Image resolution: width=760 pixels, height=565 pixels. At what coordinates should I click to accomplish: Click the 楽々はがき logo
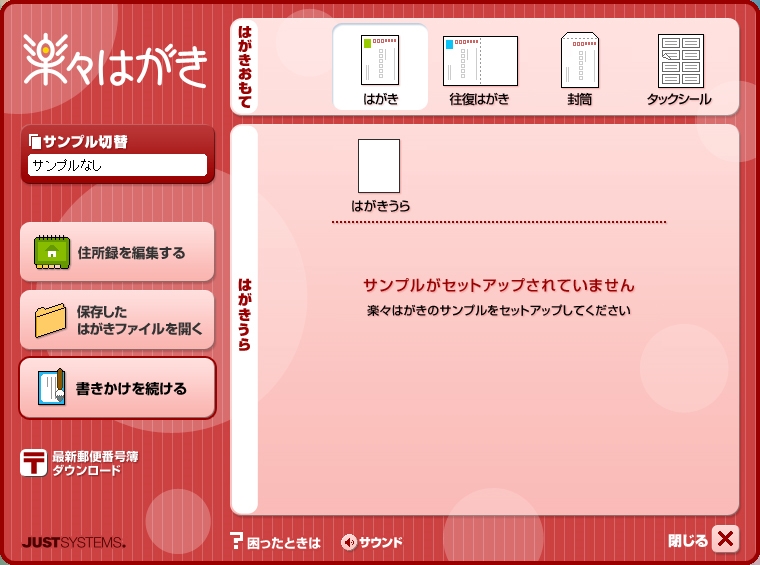coord(115,61)
